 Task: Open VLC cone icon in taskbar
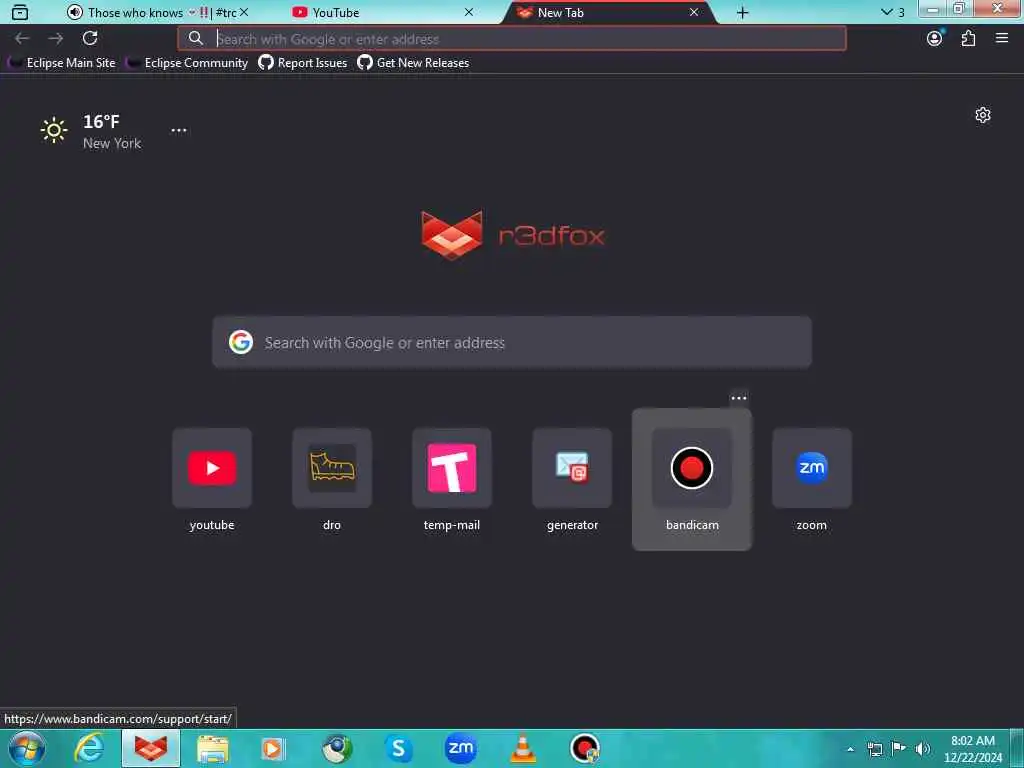click(522, 748)
